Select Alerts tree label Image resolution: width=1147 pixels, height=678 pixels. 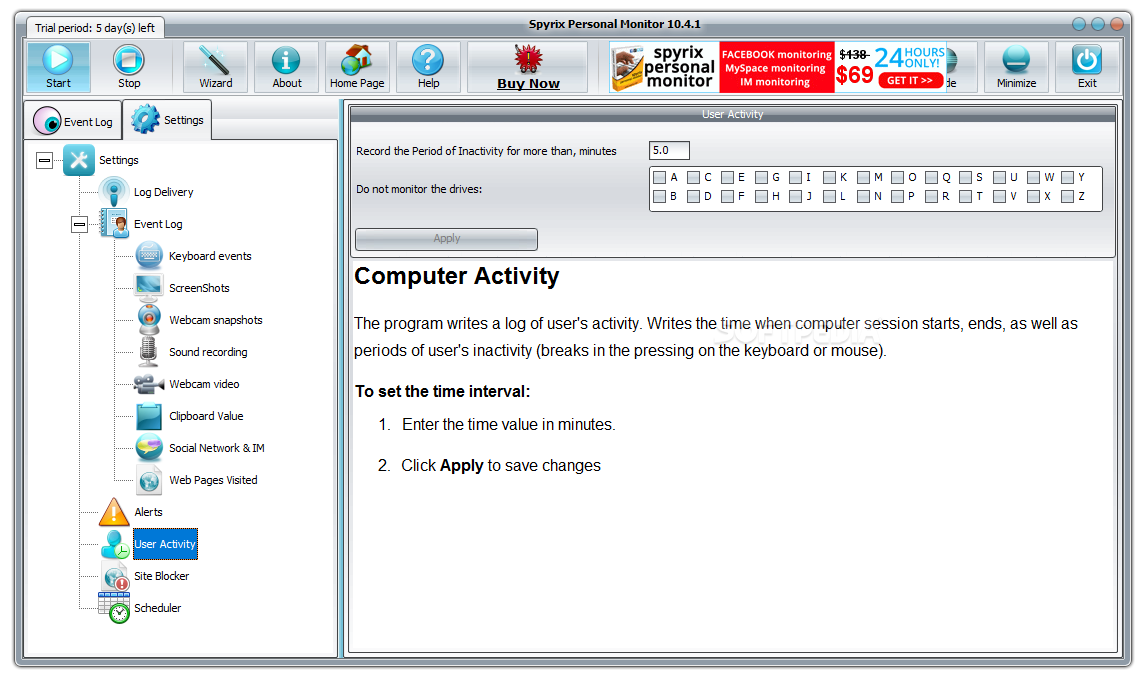point(148,513)
